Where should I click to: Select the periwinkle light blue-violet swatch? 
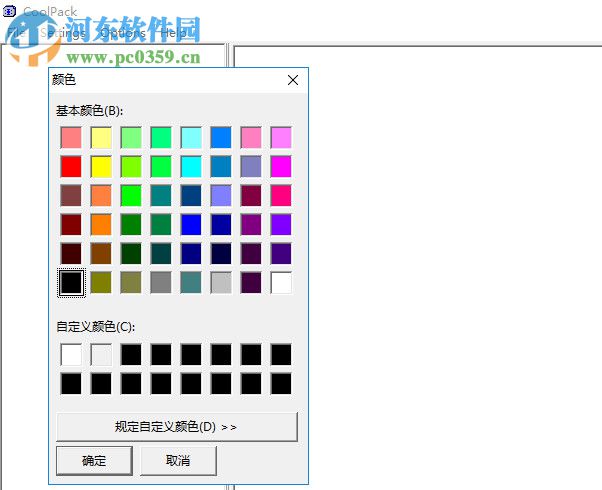click(x=221, y=195)
